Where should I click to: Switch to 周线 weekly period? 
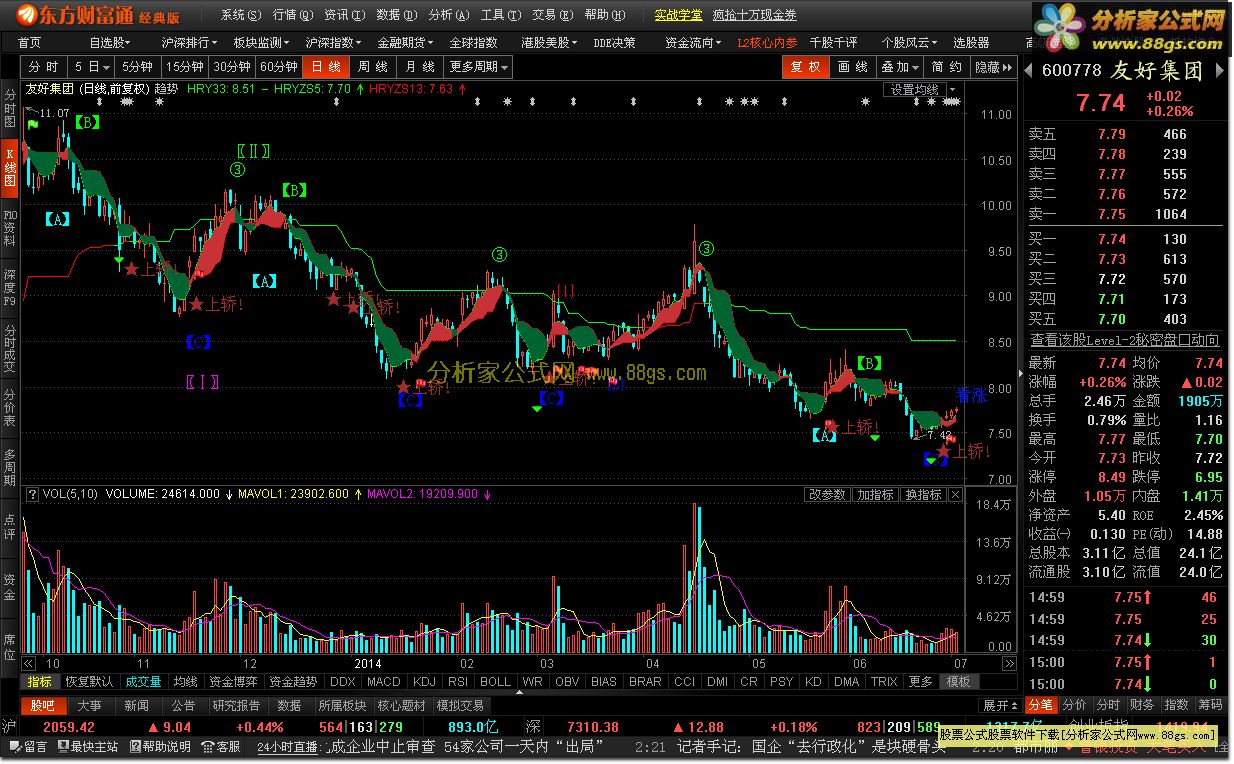pyautogui.click(x=373, y=67)
